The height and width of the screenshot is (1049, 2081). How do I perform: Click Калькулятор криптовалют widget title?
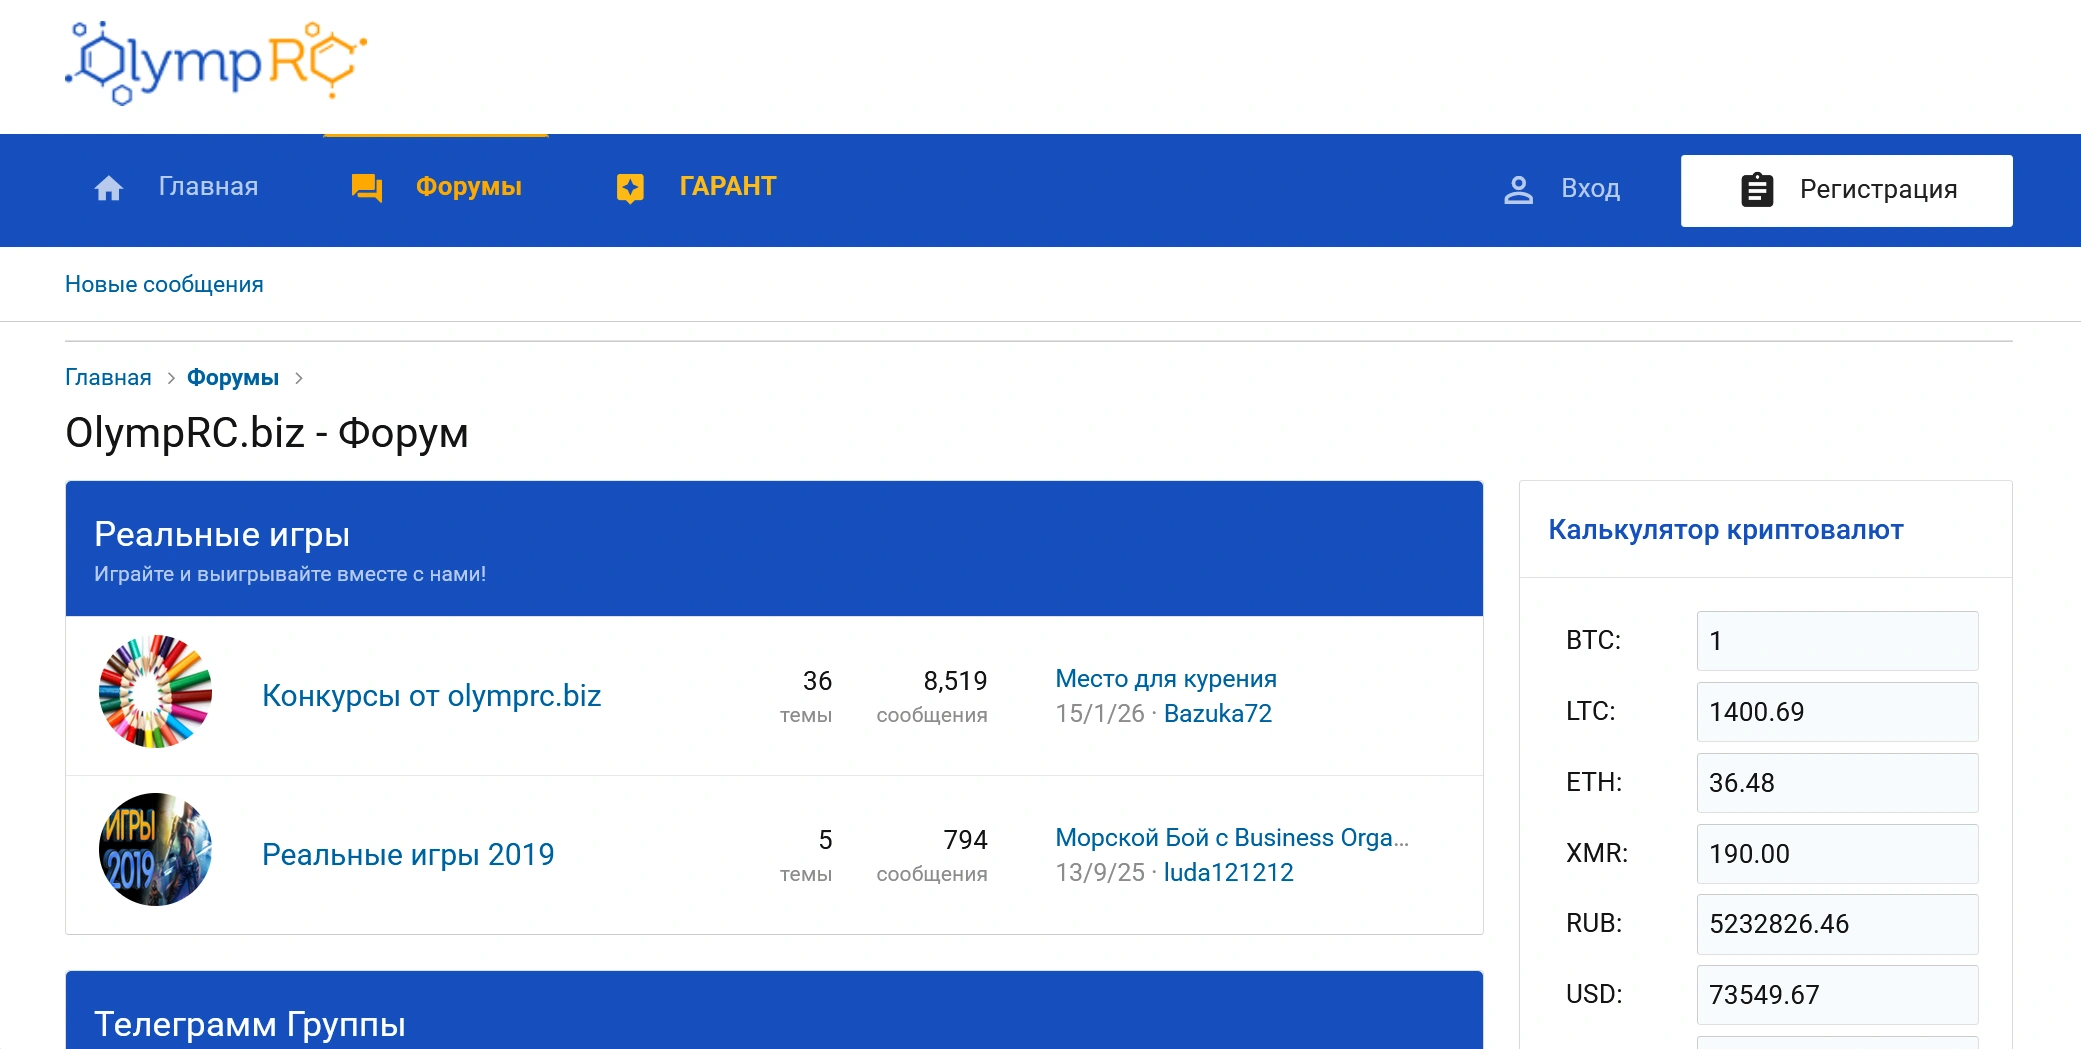pyautogui.click(x=1725, y=529)
